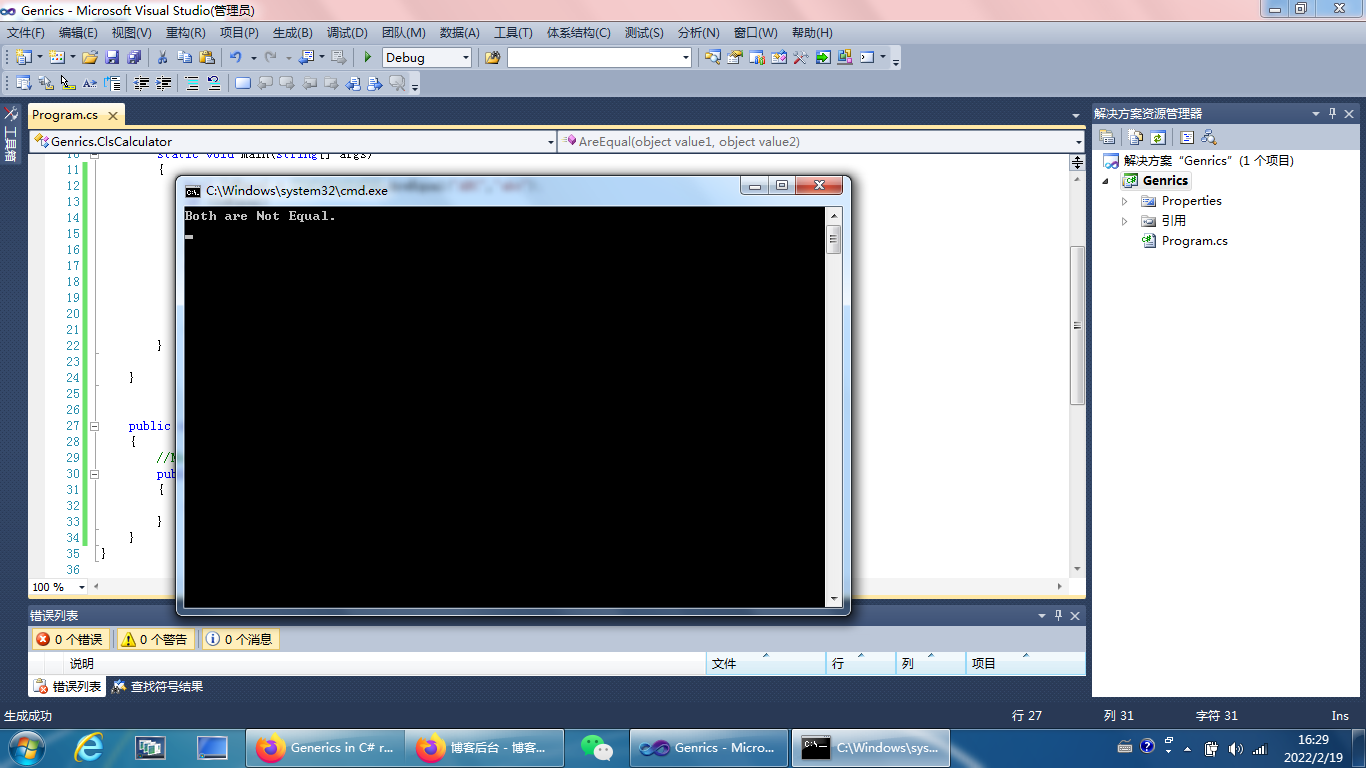1366x768 pixels.
Task: Click the New Project toolbar icon
Action: coord(23,57)
